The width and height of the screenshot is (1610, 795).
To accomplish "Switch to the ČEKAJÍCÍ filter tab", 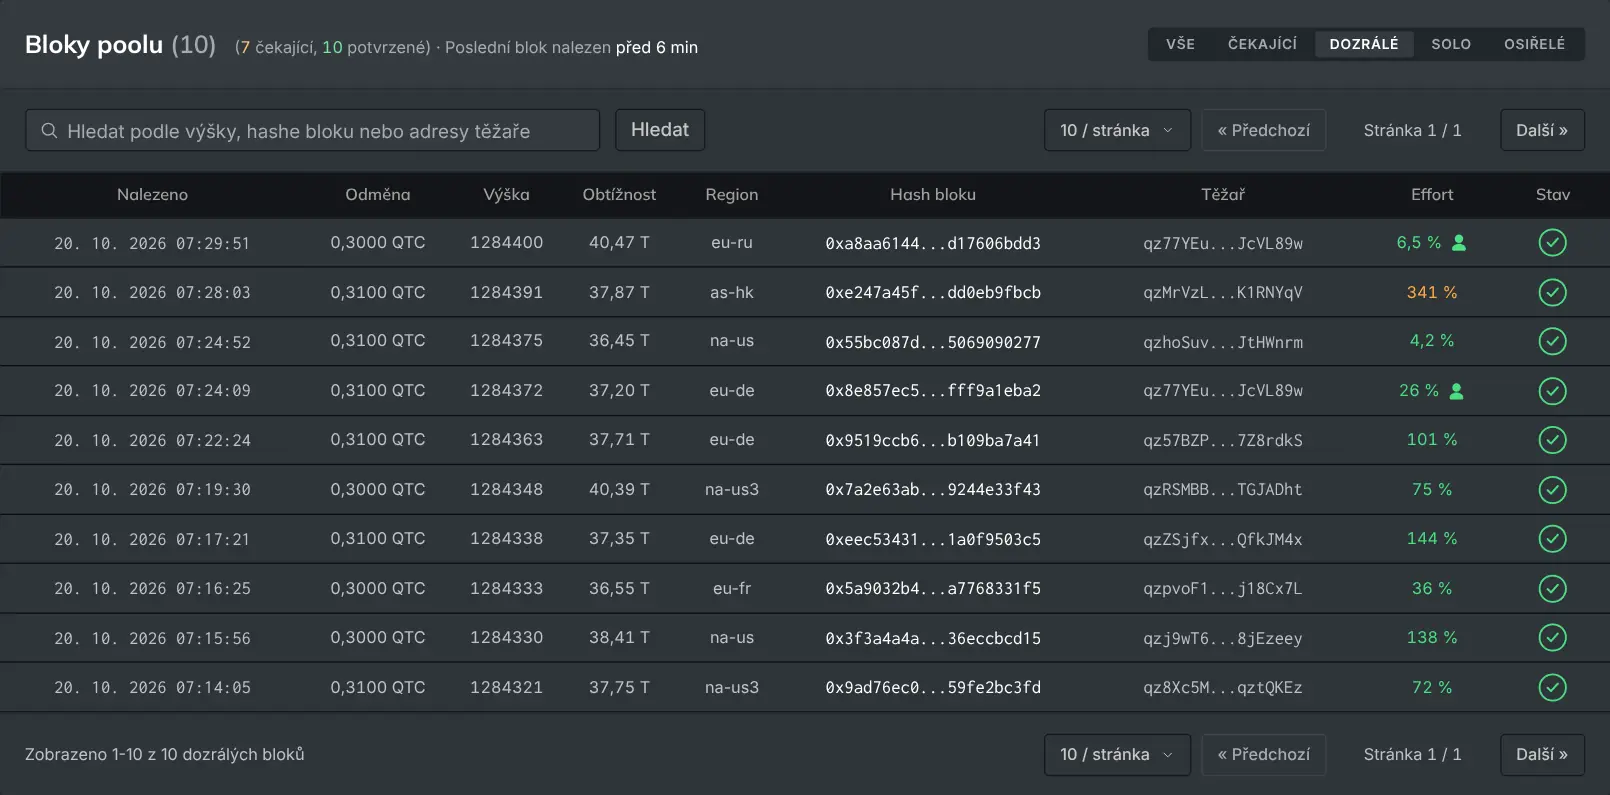I will [1262, 44].
